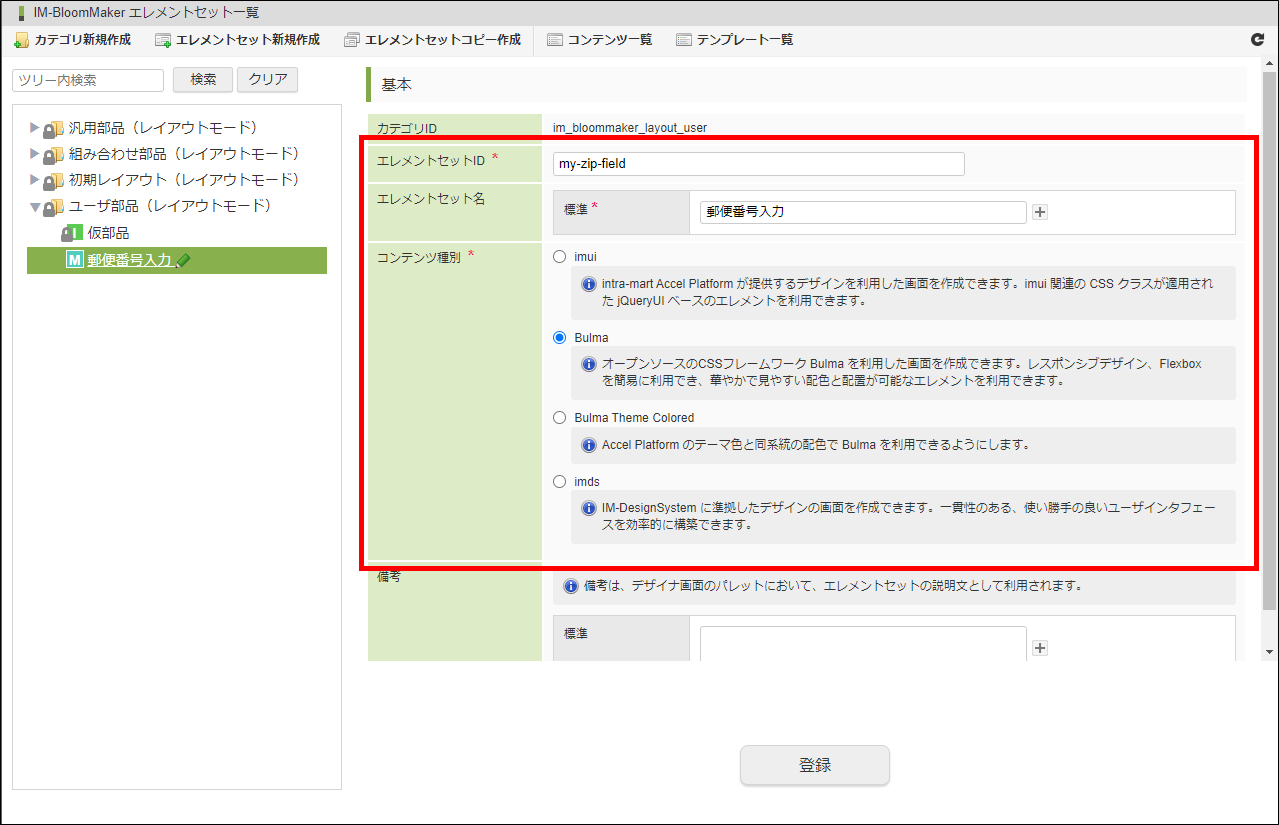Click 汎用部品 locked folder icon
Screen dimensions: 1279x825
click(x=53, y=129)
